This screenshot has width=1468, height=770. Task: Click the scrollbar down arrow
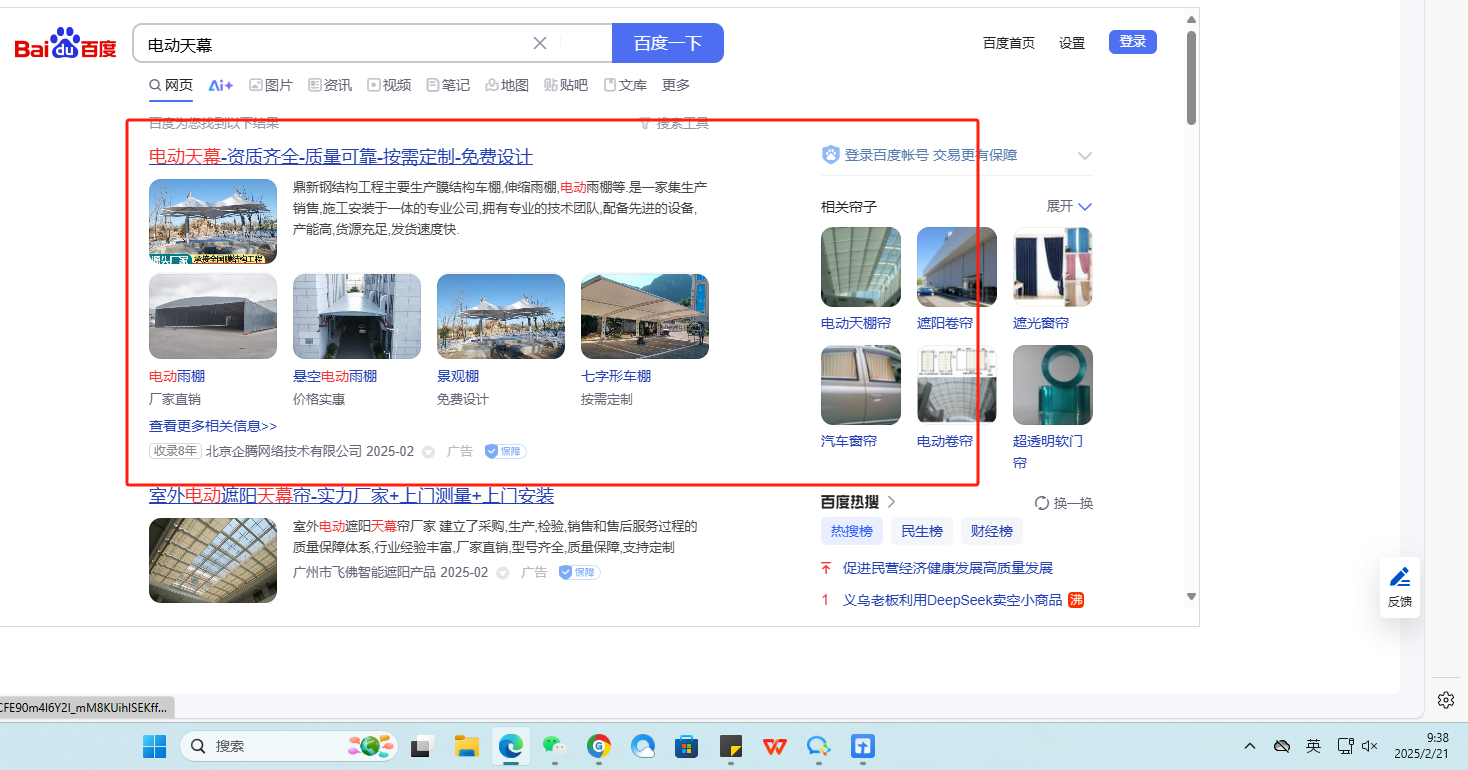(1191, 597)
